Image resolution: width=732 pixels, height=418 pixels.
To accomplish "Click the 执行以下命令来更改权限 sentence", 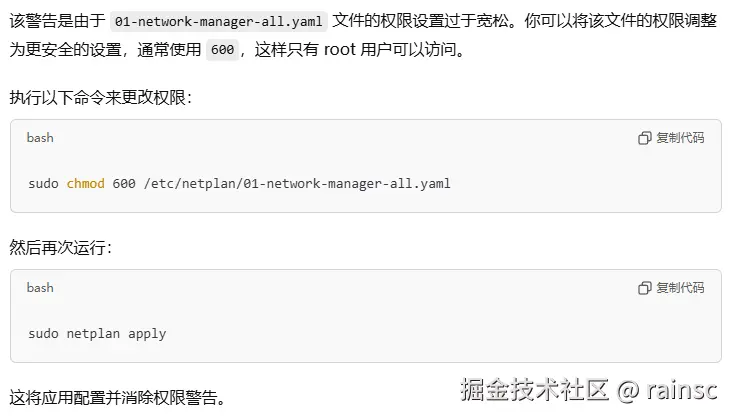I will pyautogui.click(x=100, y=98).
